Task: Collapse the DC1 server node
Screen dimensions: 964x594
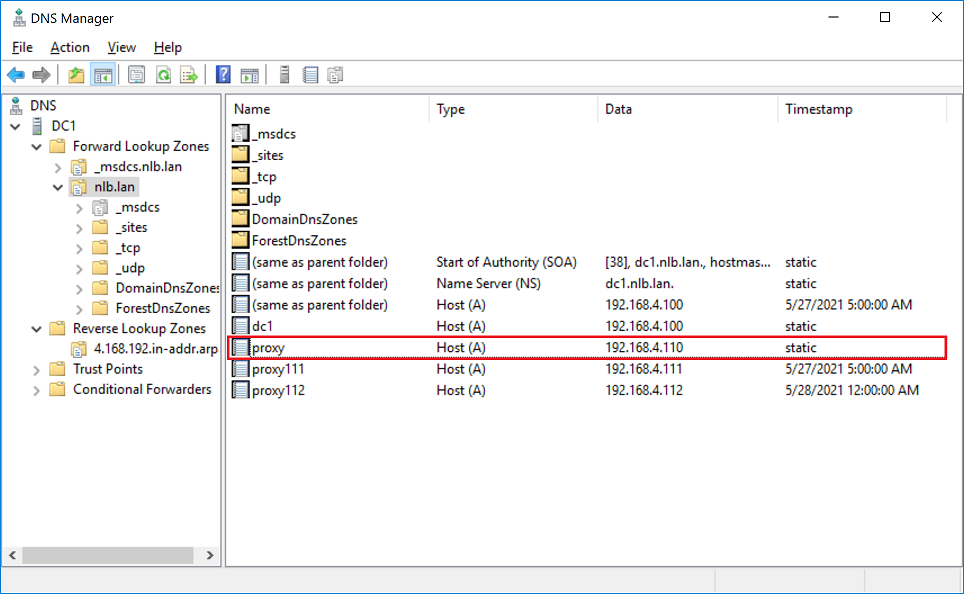Action: tap(15, 127)
